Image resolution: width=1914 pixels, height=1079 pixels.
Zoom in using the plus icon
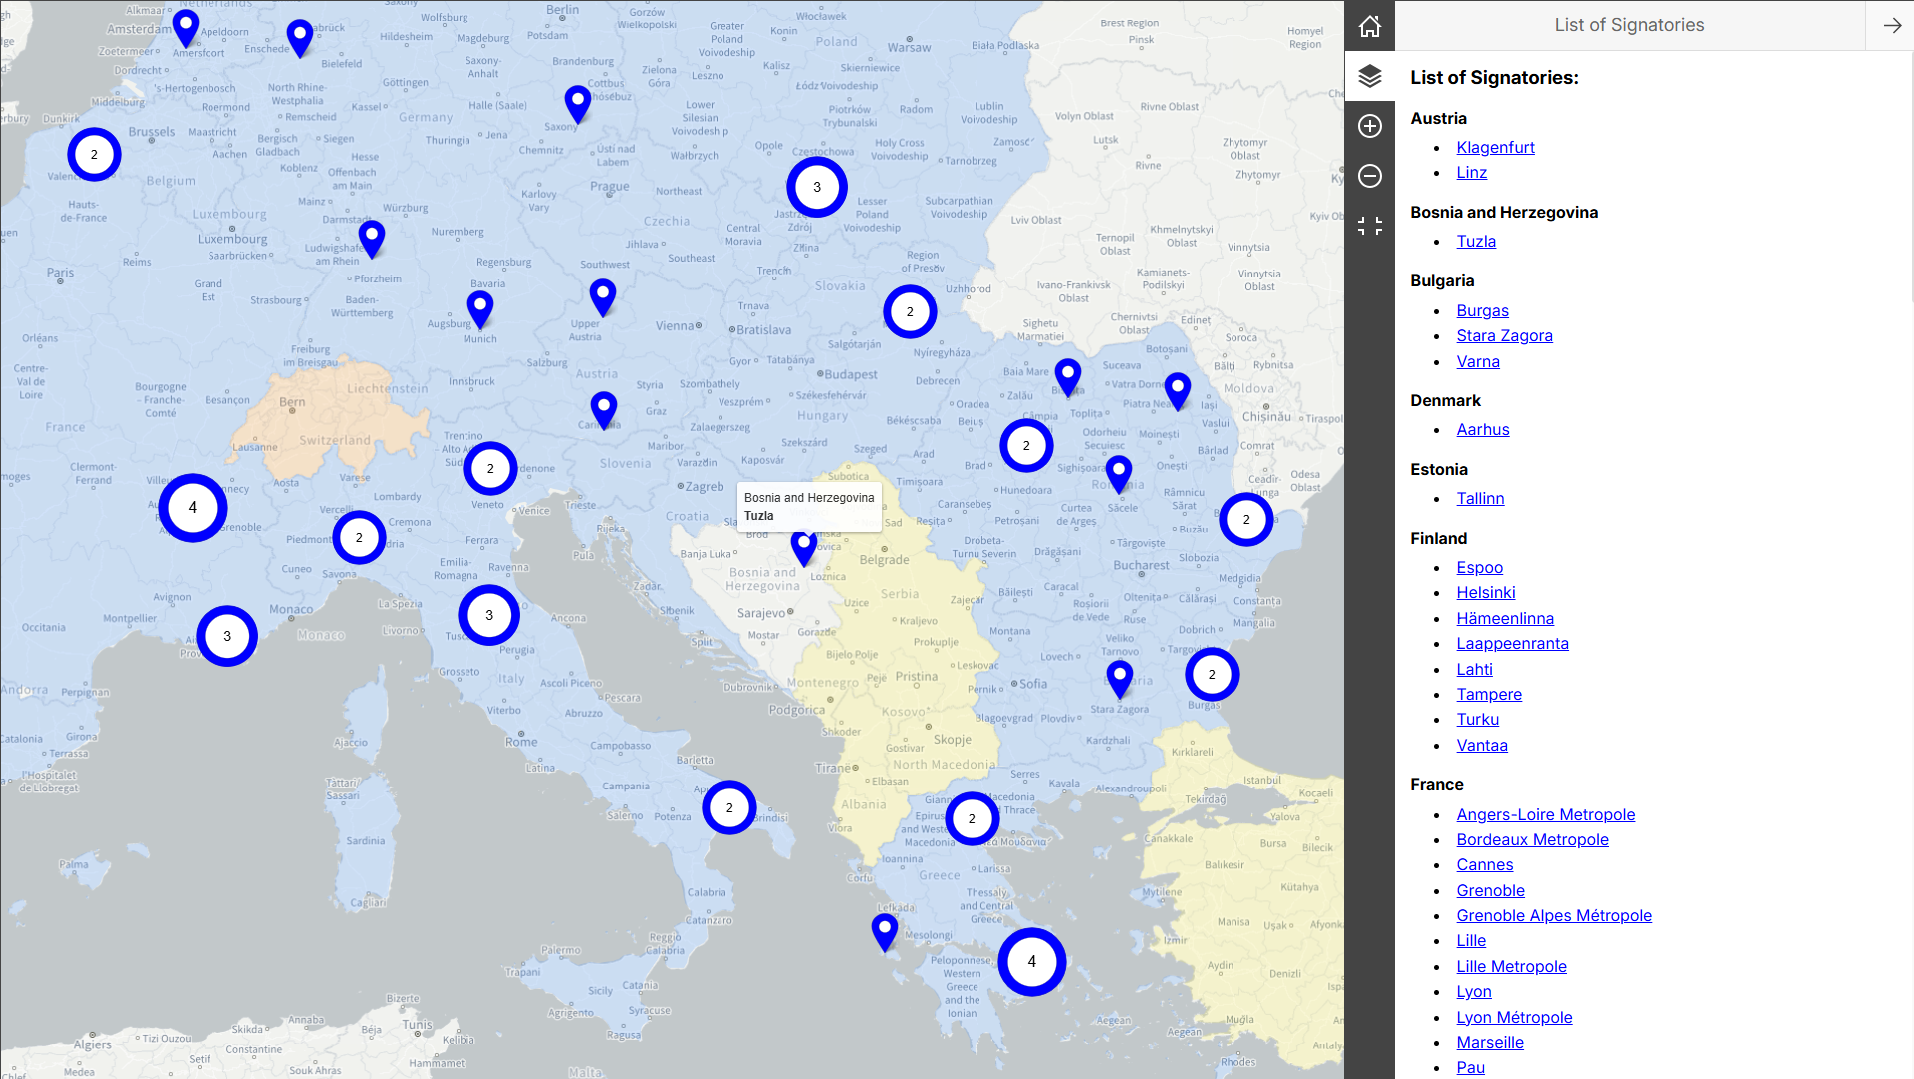(1369, 126)
